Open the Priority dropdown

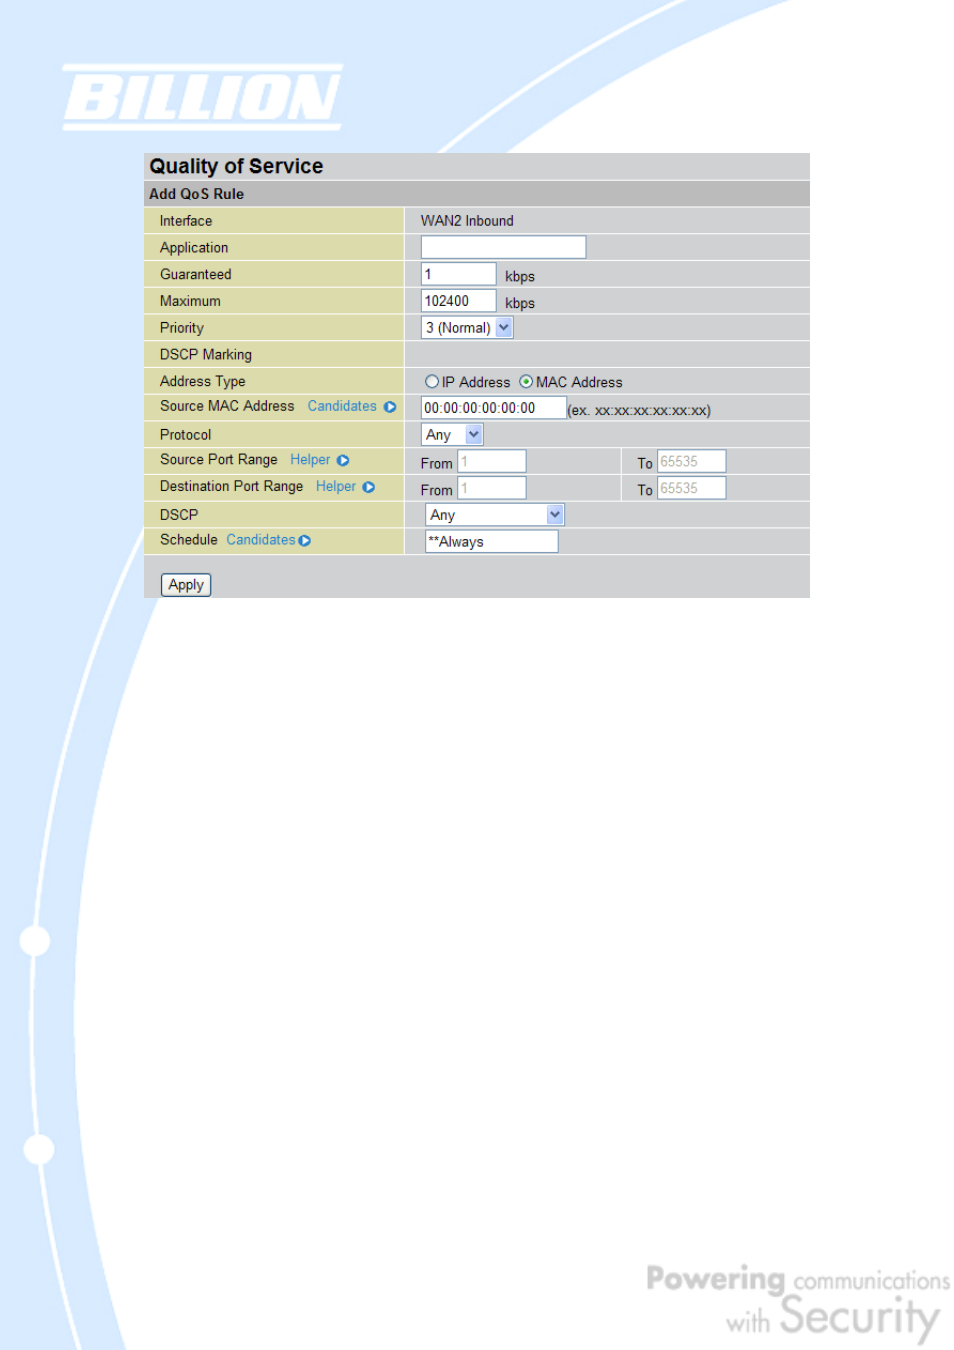[467, 328]
